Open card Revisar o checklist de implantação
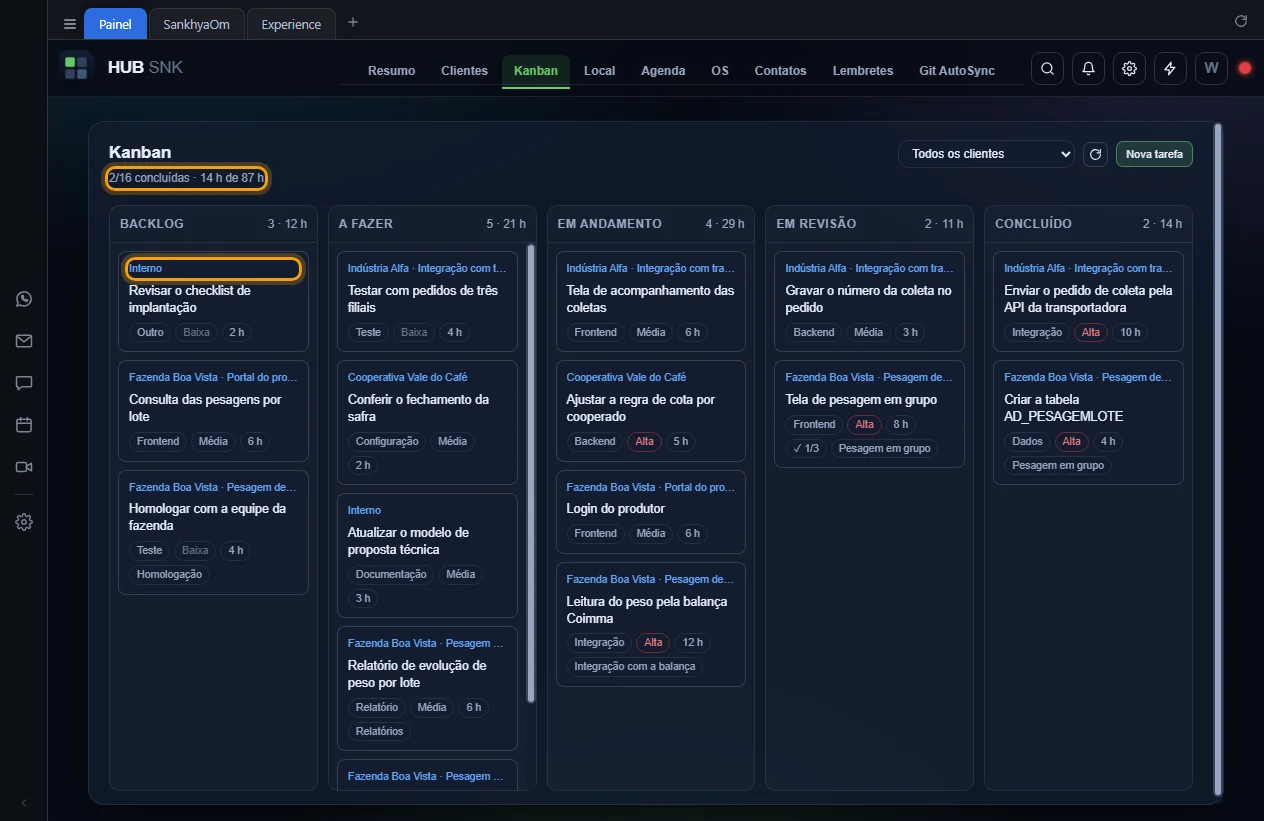This screenshot has height=821, width=1264. coord(213,301)
